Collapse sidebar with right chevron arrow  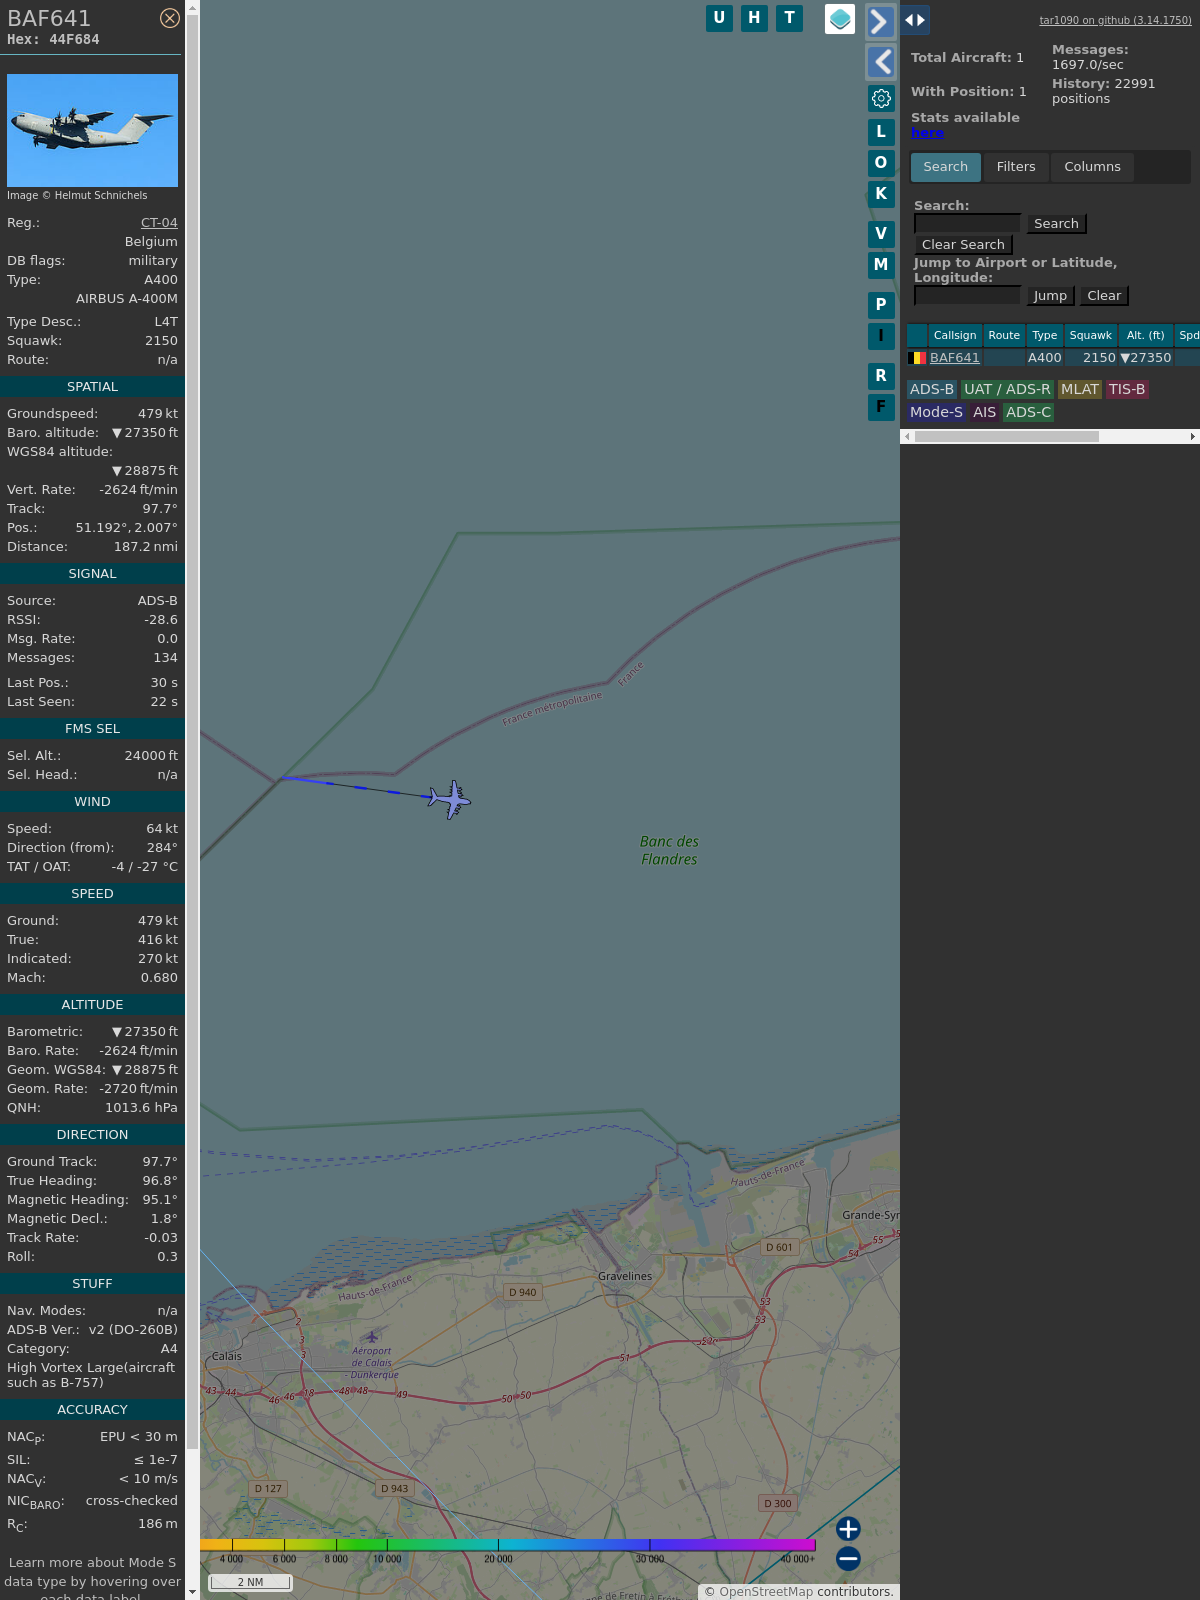pos(880,21)
